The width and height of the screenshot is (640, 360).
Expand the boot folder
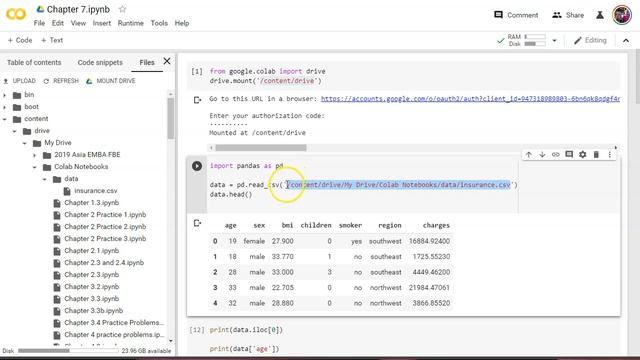pos(4,107)
